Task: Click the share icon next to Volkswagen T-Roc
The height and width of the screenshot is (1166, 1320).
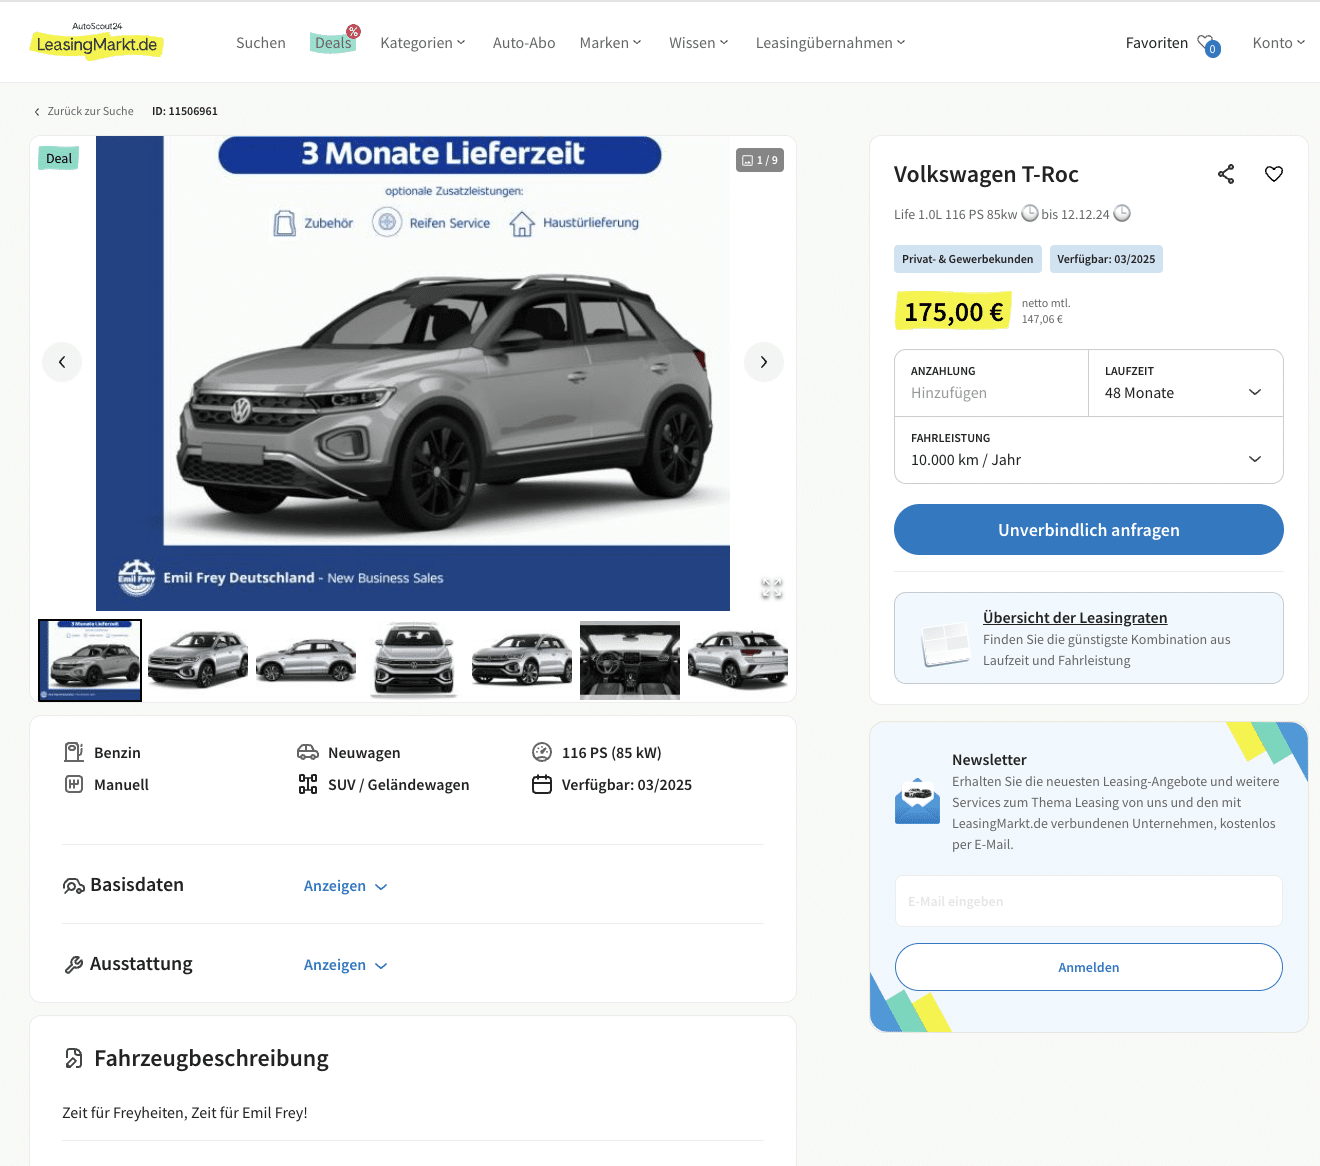Action: click(x=1226, y=174)
